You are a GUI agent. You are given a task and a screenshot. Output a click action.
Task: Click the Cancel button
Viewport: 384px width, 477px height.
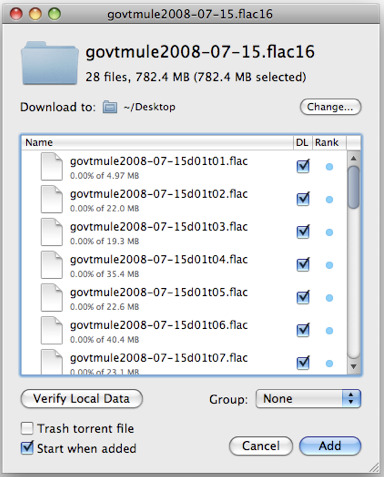[x=261, y=446]
